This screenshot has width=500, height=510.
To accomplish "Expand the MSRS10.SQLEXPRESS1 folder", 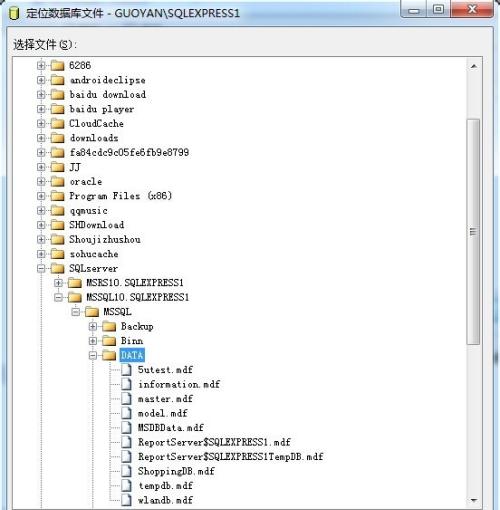I will pyautogui.click(x=58, y=283).
